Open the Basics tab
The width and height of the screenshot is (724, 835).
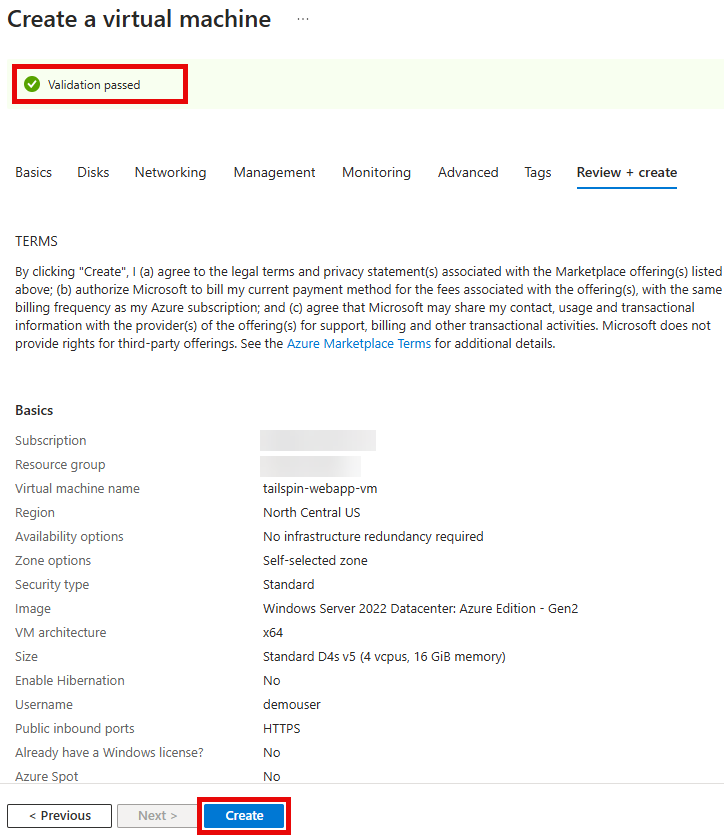click(x=33, y=172)
